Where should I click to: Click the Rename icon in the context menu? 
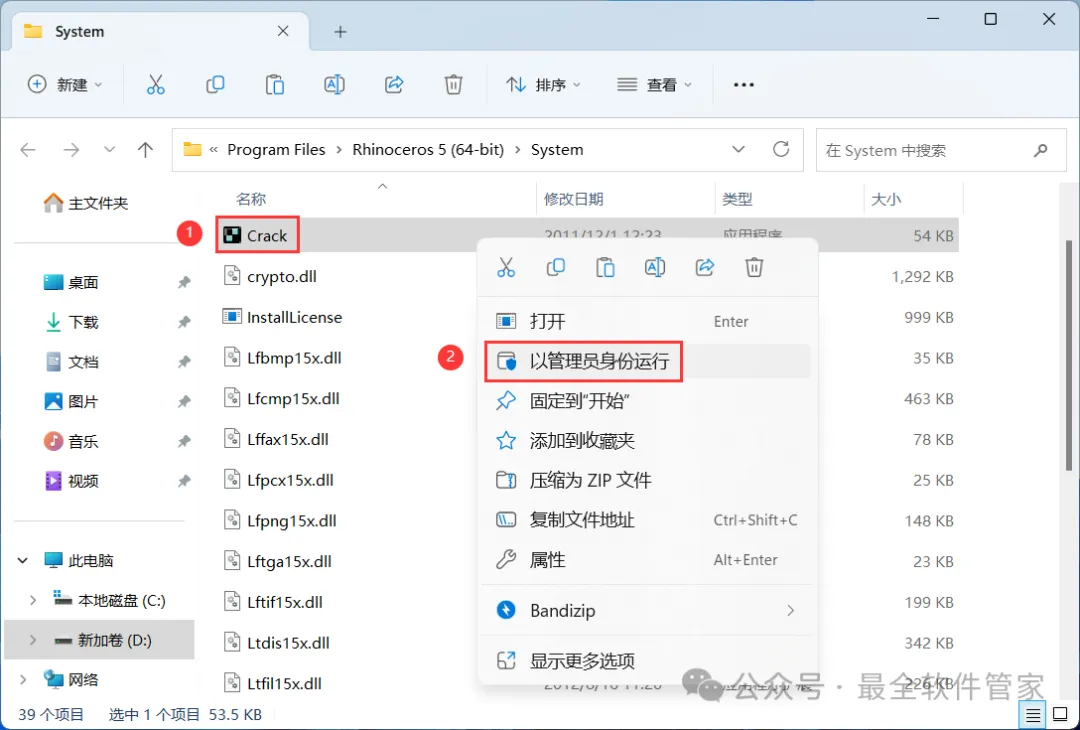click(x=655, y=267)
